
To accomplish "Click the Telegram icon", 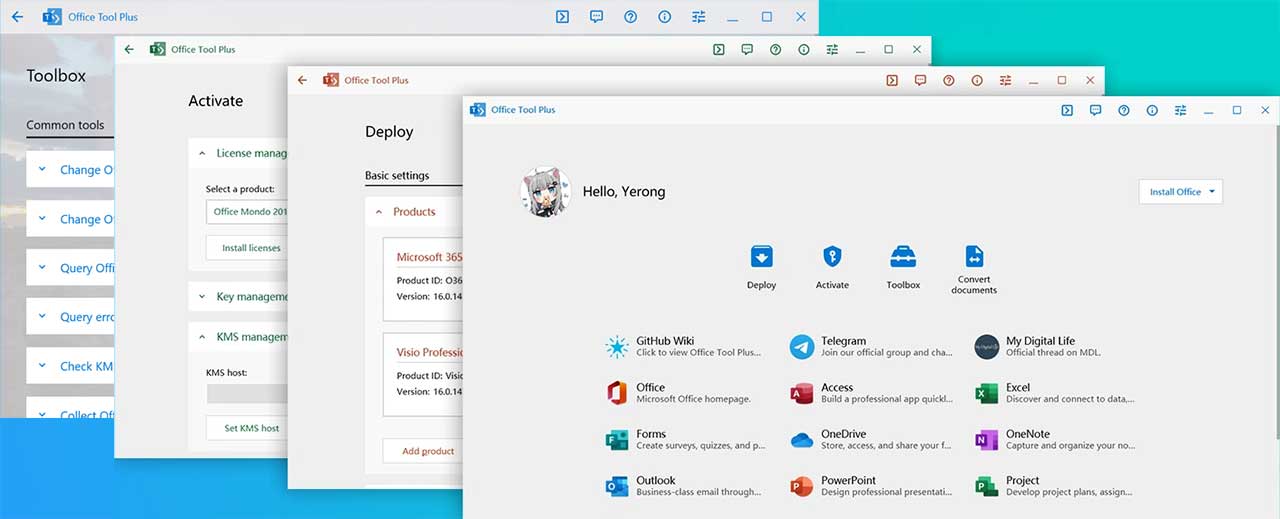I will point(801,347).
